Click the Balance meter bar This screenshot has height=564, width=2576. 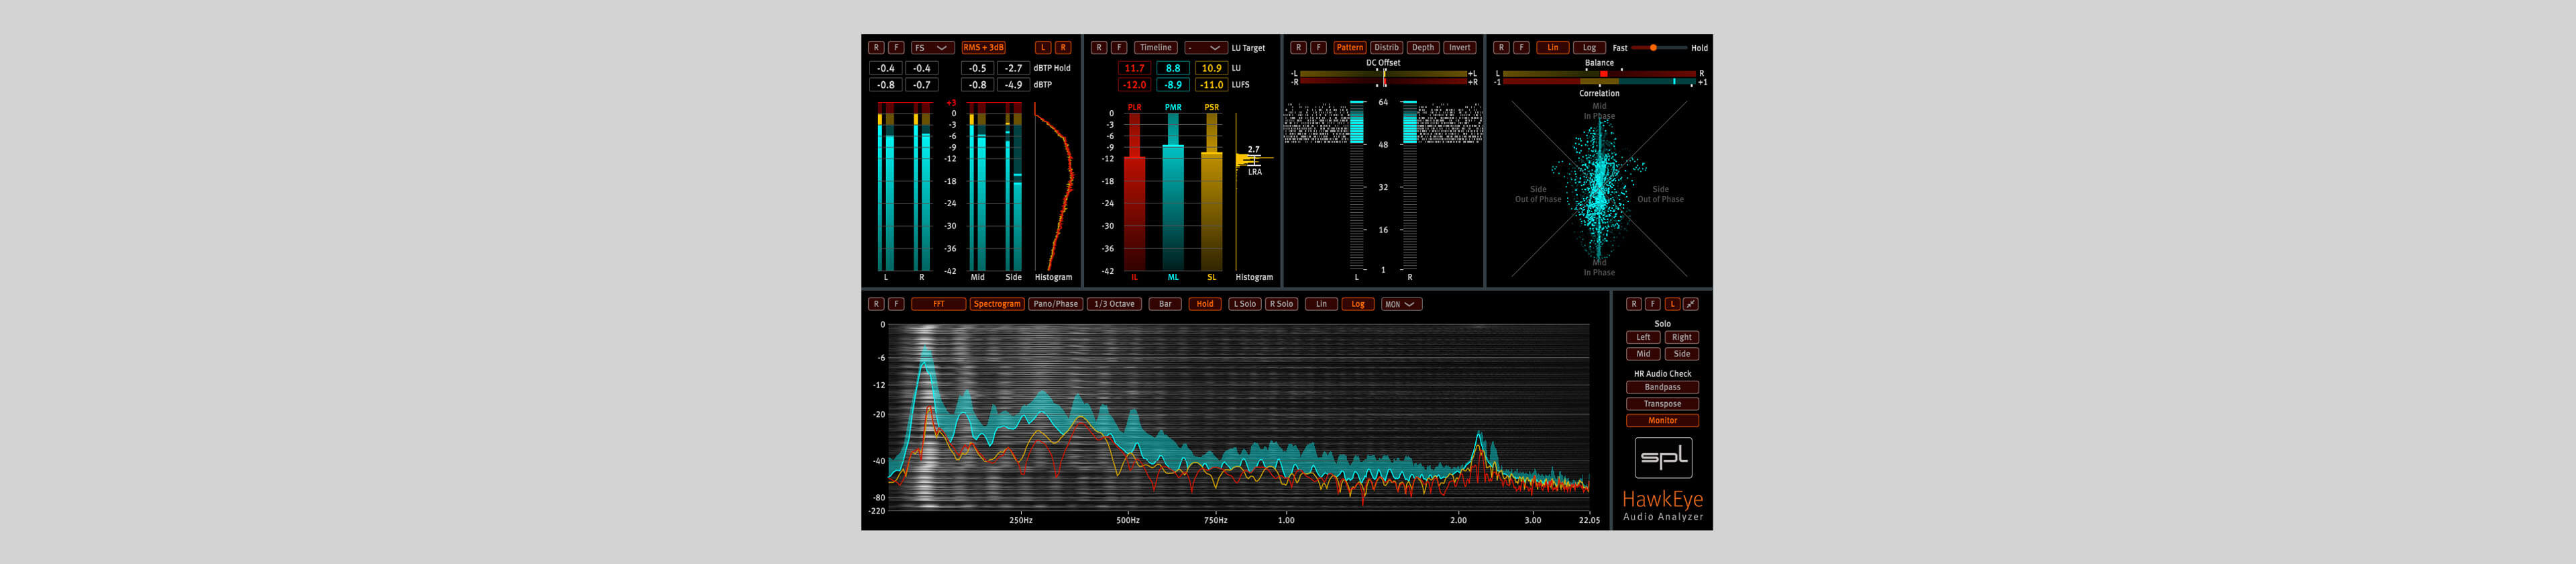coord(1599,74)
